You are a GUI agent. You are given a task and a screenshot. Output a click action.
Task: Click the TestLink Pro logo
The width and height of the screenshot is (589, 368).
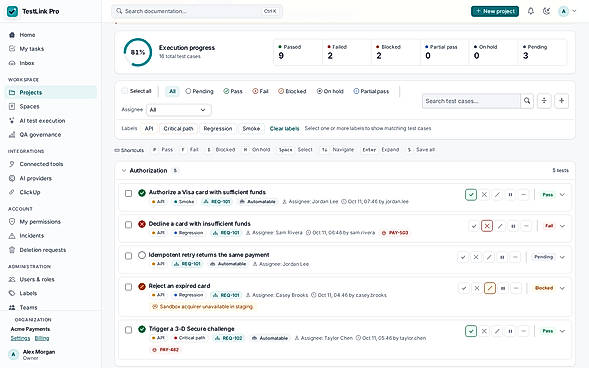point(12,11)
